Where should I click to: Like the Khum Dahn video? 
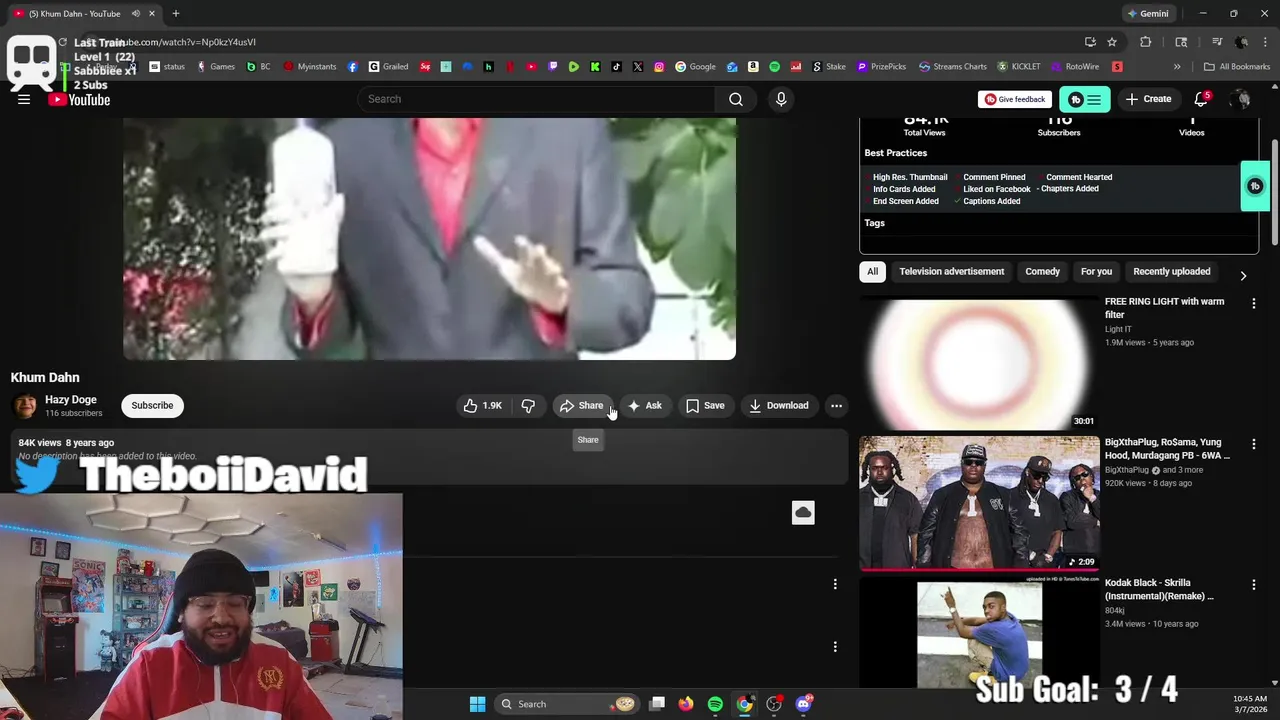coord(483,405)
